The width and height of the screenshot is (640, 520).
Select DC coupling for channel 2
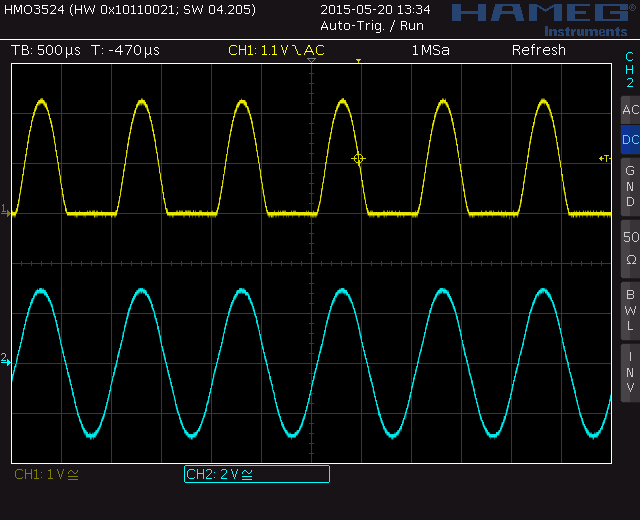630,140
